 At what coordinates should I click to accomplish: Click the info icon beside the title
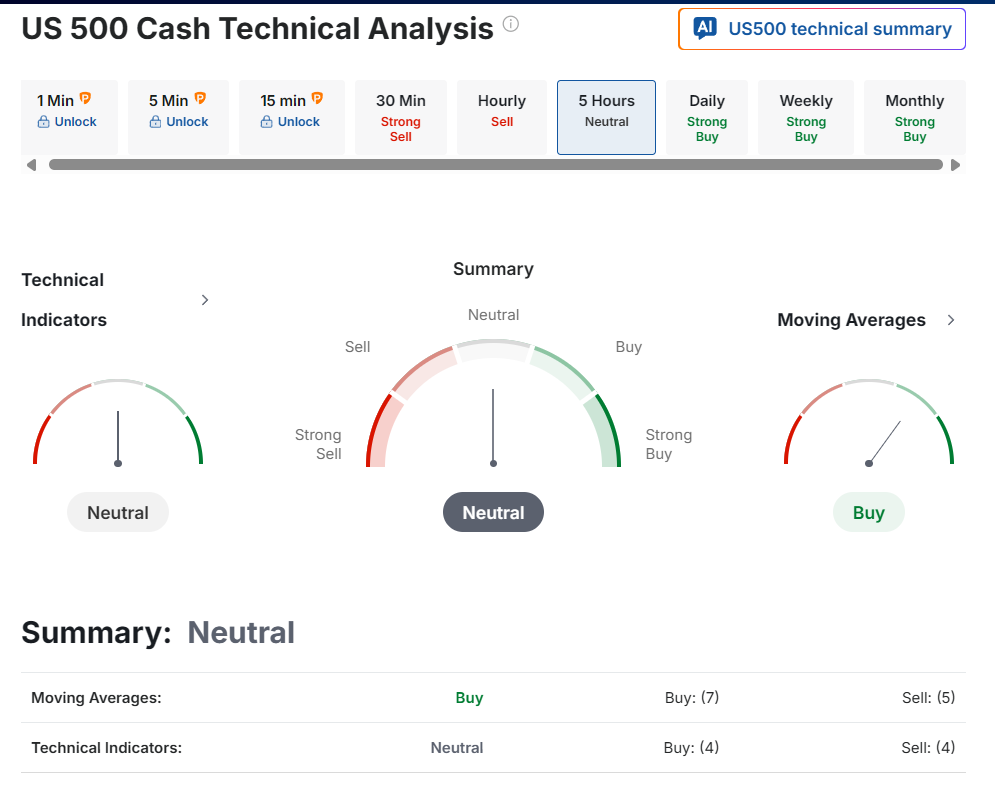[x=511, y=24]
